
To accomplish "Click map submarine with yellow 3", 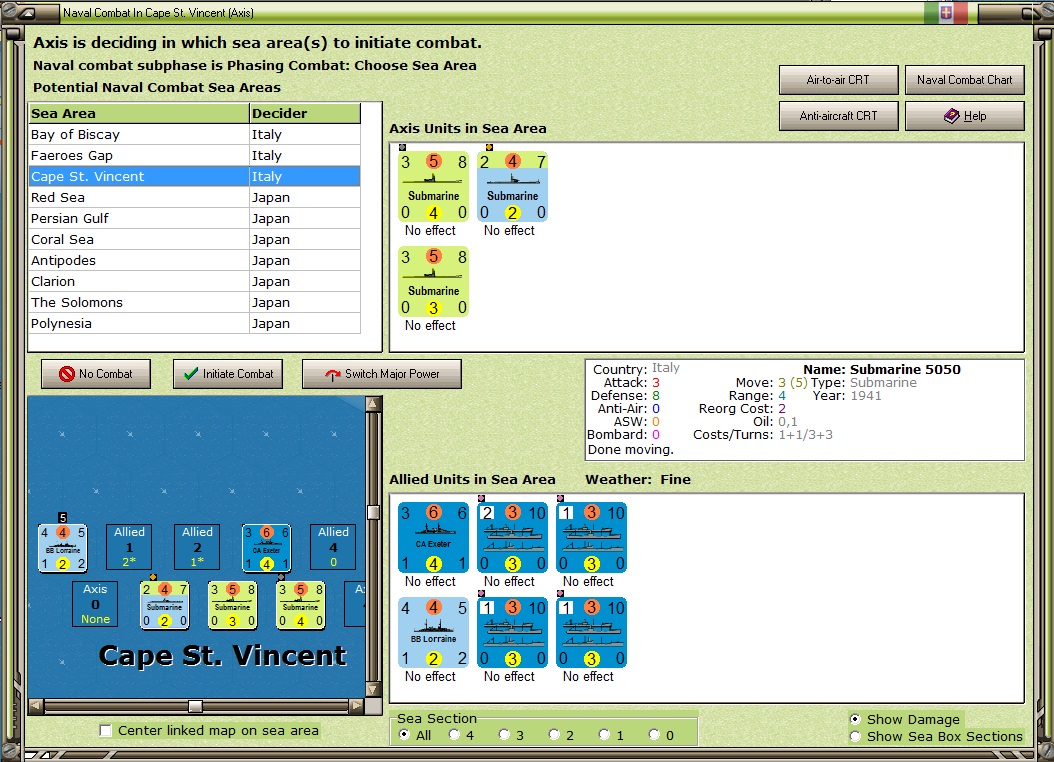I will tap(233, 605).
